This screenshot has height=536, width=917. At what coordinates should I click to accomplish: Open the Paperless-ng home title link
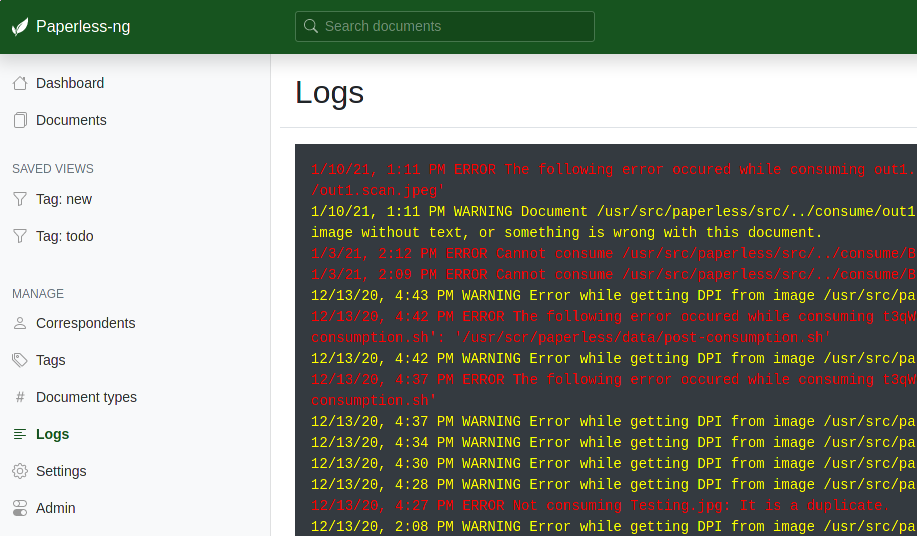(83, 26)
